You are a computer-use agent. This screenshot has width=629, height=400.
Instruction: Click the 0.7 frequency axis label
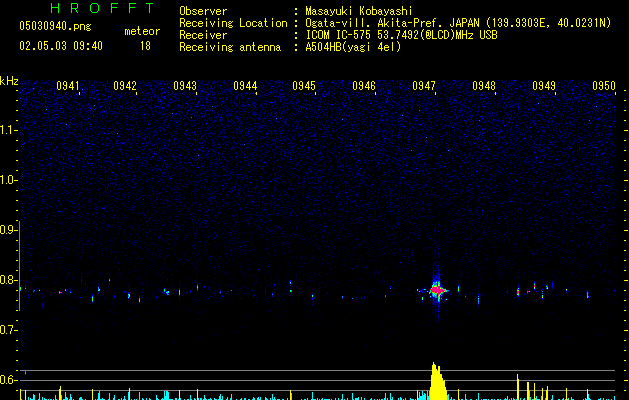8,330
